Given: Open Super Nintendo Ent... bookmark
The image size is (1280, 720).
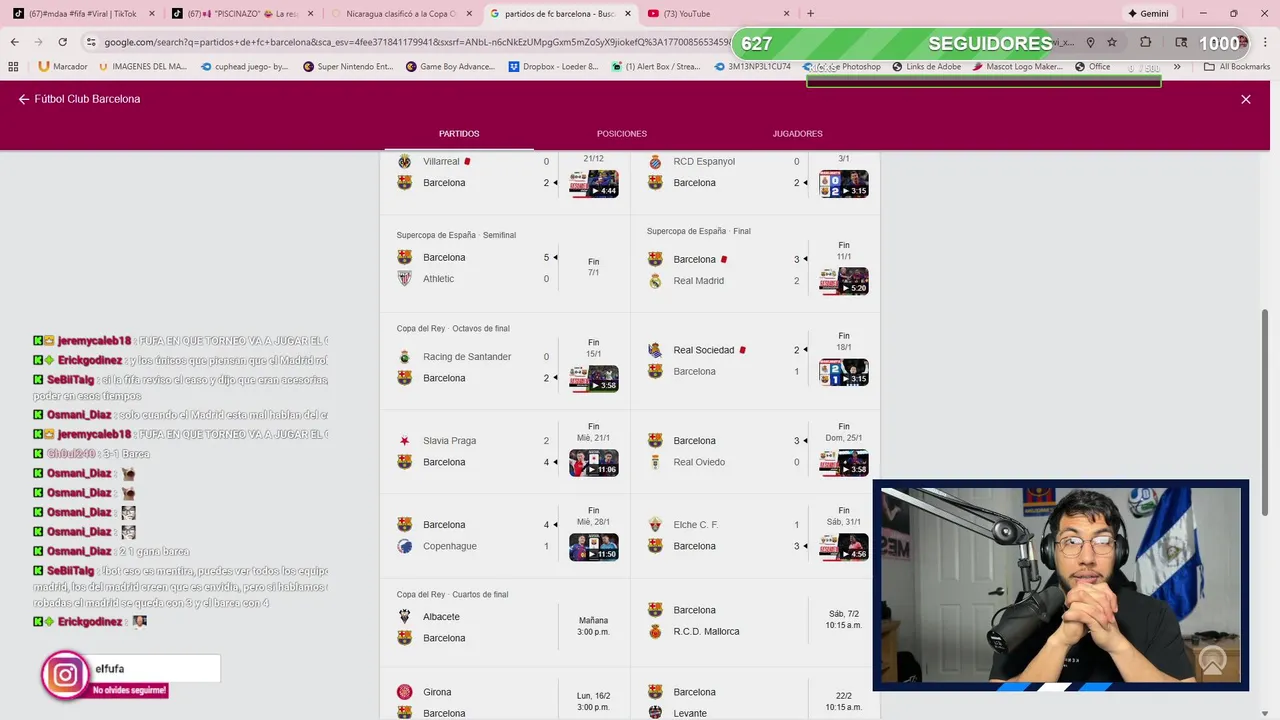Looking at the screenshot, I should (348, 67).
